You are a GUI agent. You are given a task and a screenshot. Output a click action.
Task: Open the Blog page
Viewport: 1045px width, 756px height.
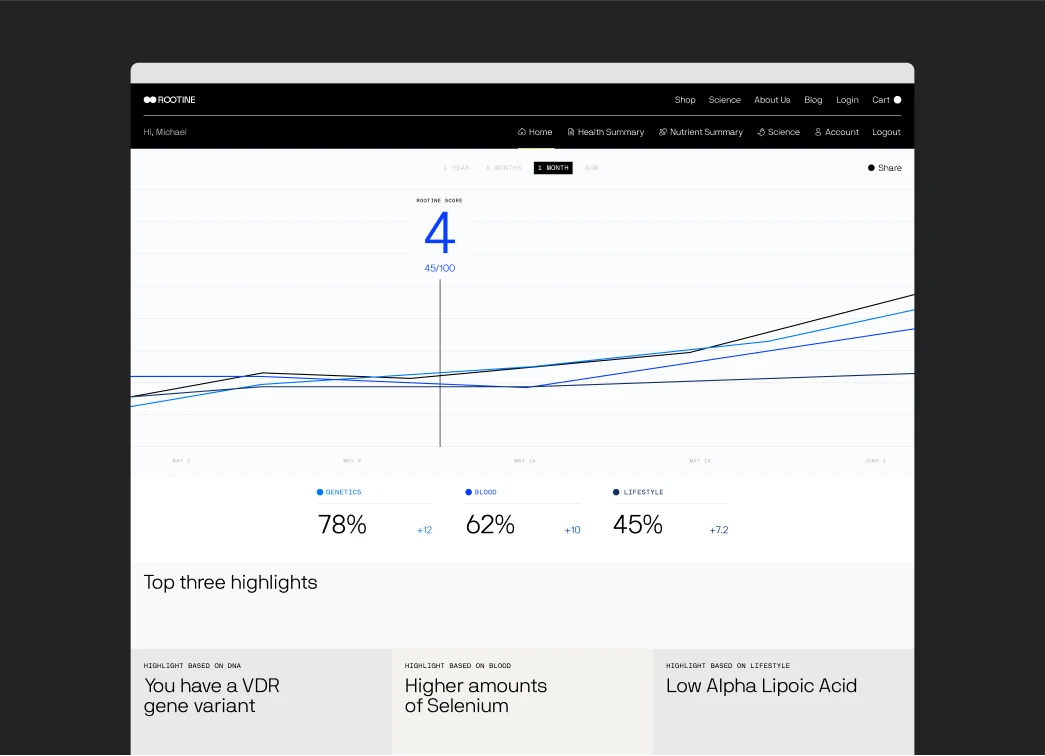coord(813,100)
